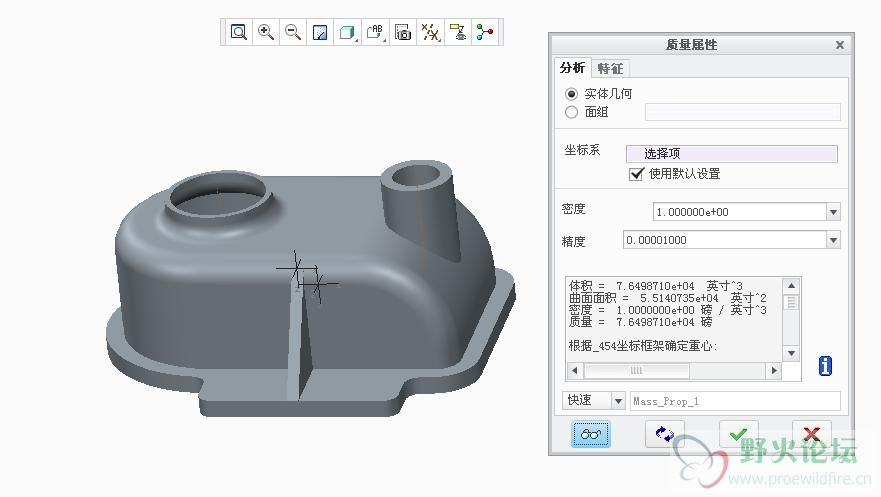Click the annotation display icon
The width and height of the screenshot is (881, 497).
[x=458, y=32]
